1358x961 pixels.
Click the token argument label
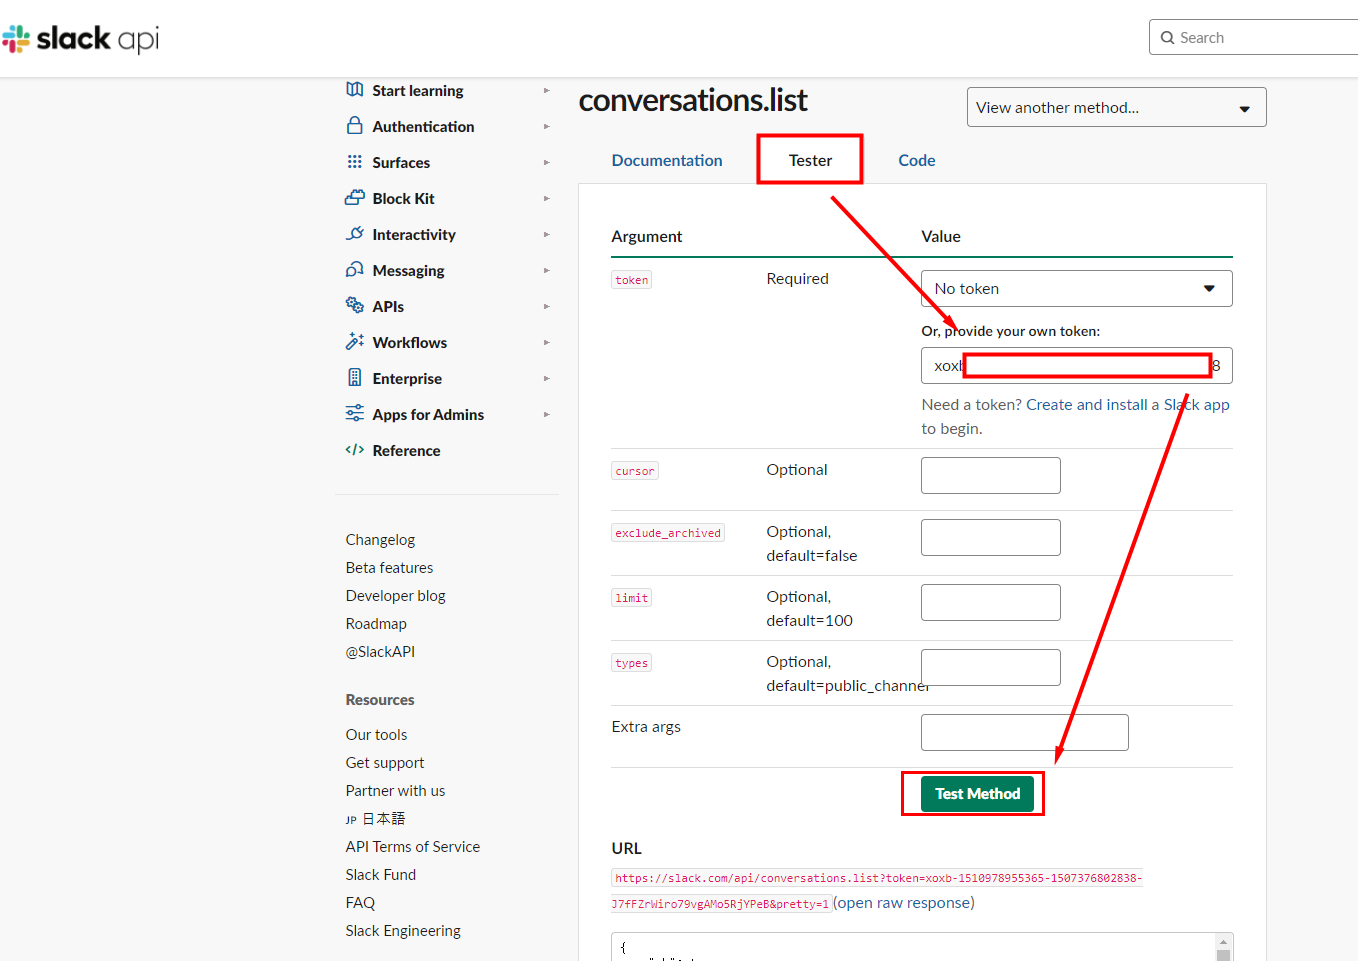pos(631,280)
